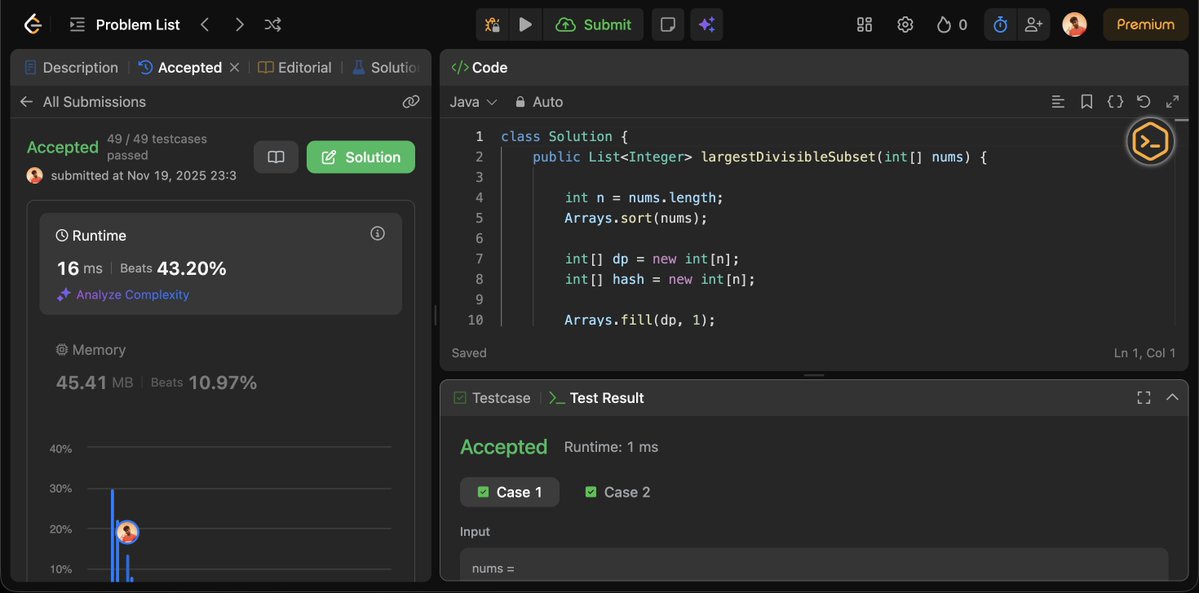Image resolution: width=1199 pixels, height=593 pixels.
Task: Run the code with play button
Action: (x=525, y=24)
